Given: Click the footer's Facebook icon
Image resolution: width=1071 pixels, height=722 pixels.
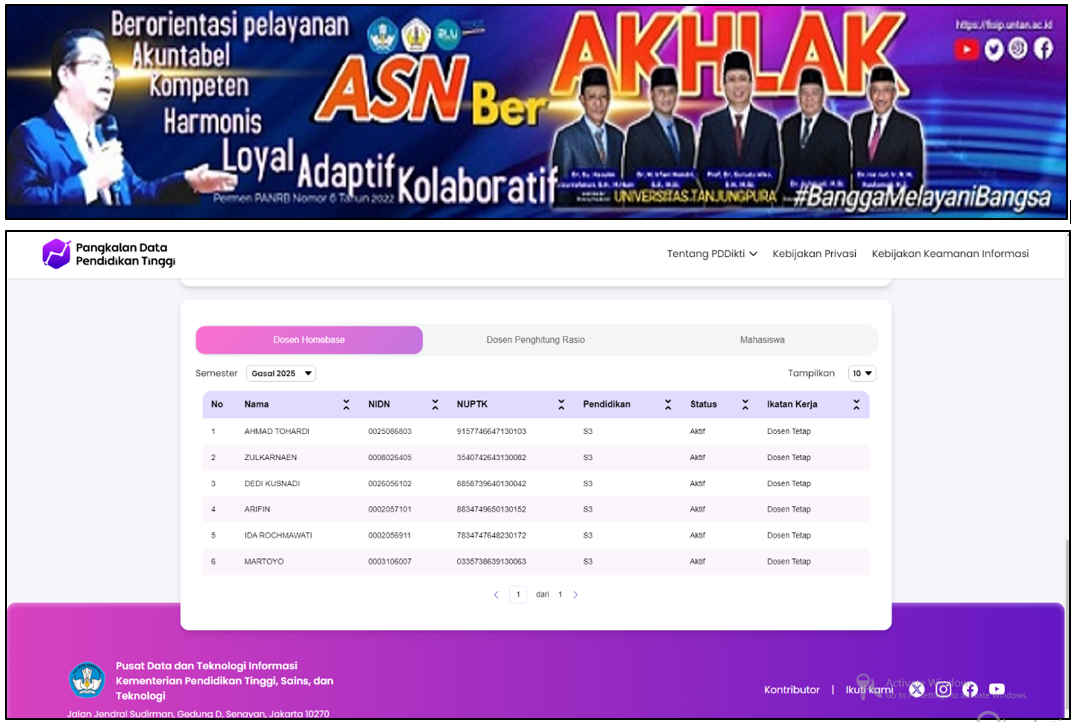Looking at the screenshot, I should click(x=970, y=689).
